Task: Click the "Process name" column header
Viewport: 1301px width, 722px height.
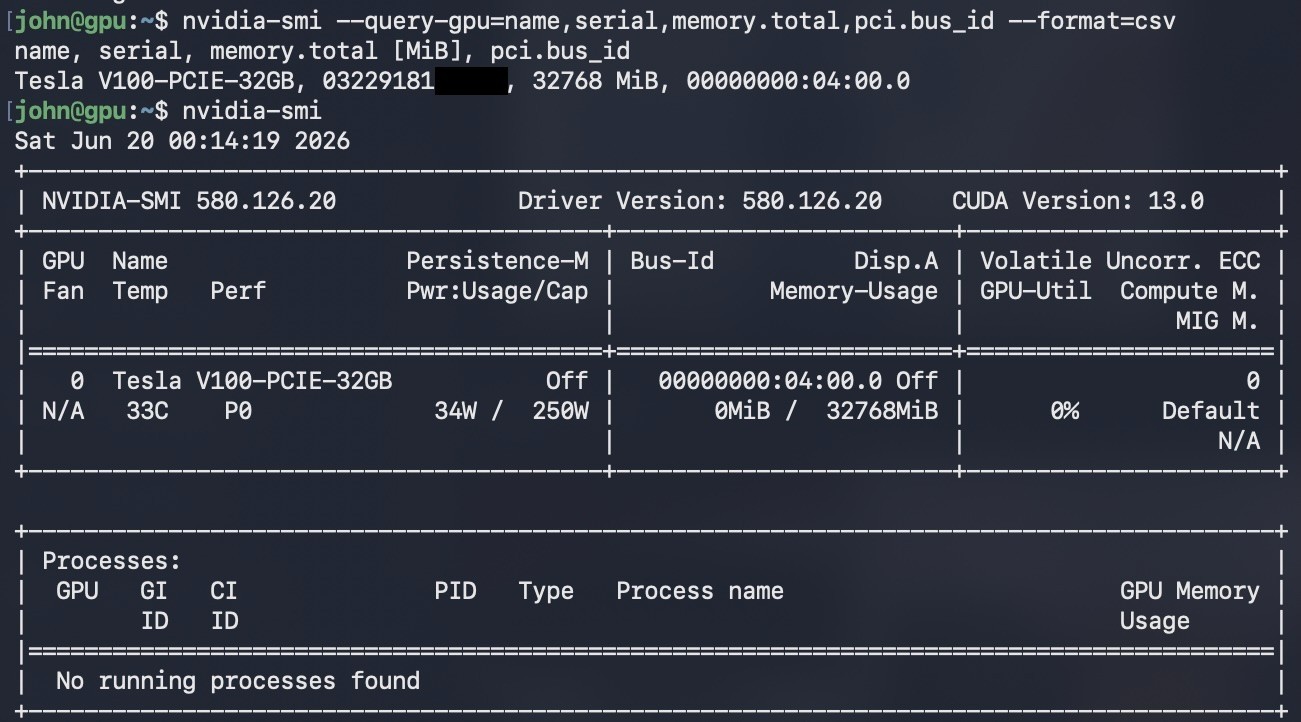Action: point(700,590)
